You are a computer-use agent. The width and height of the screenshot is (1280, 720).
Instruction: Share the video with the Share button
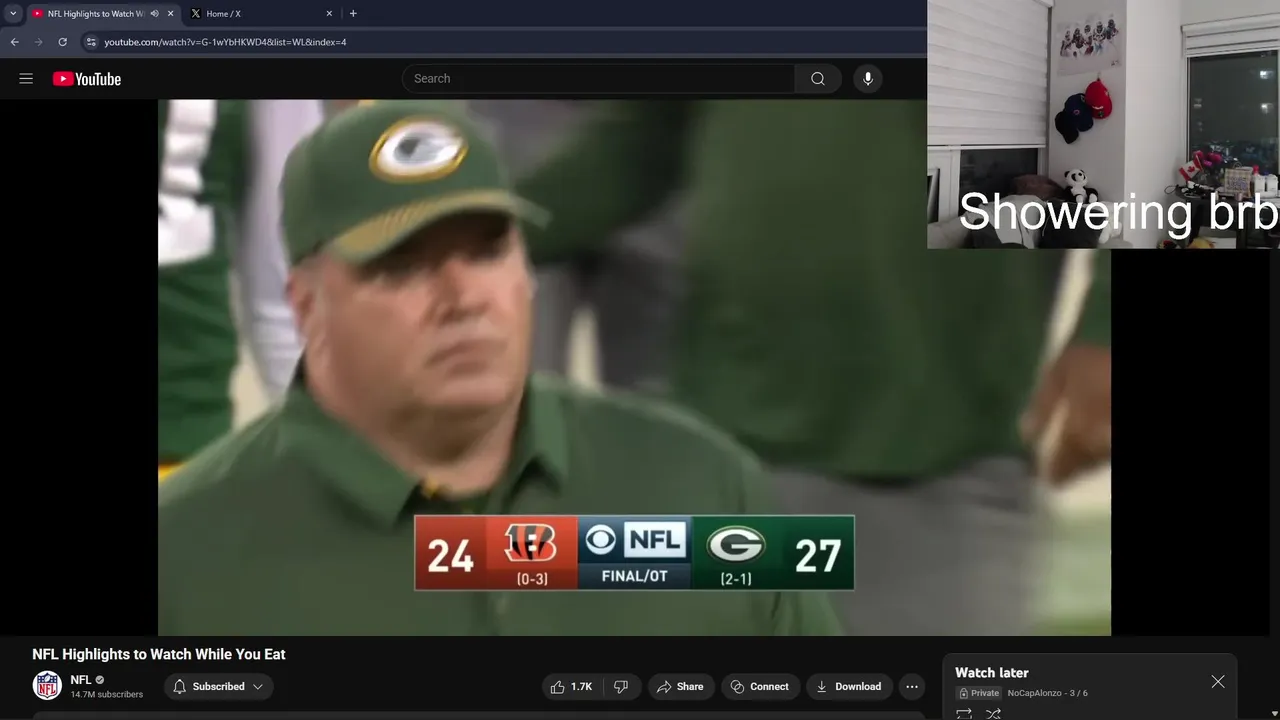(680, 687)
